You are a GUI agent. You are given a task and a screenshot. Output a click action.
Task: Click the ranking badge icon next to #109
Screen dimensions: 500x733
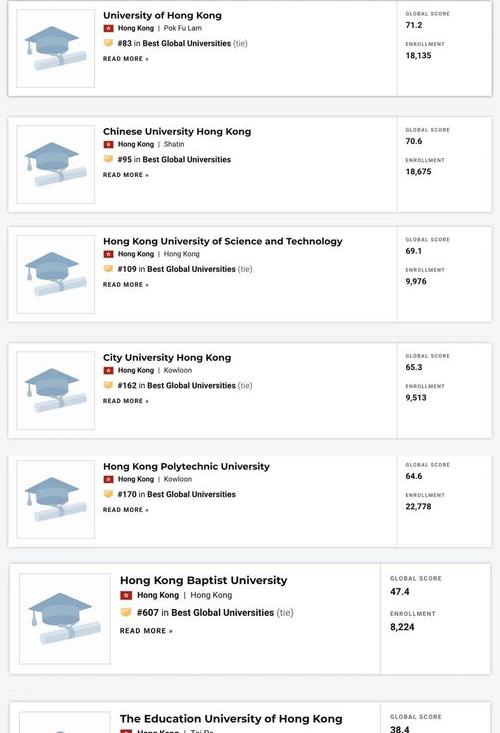(x=108, y=269)
